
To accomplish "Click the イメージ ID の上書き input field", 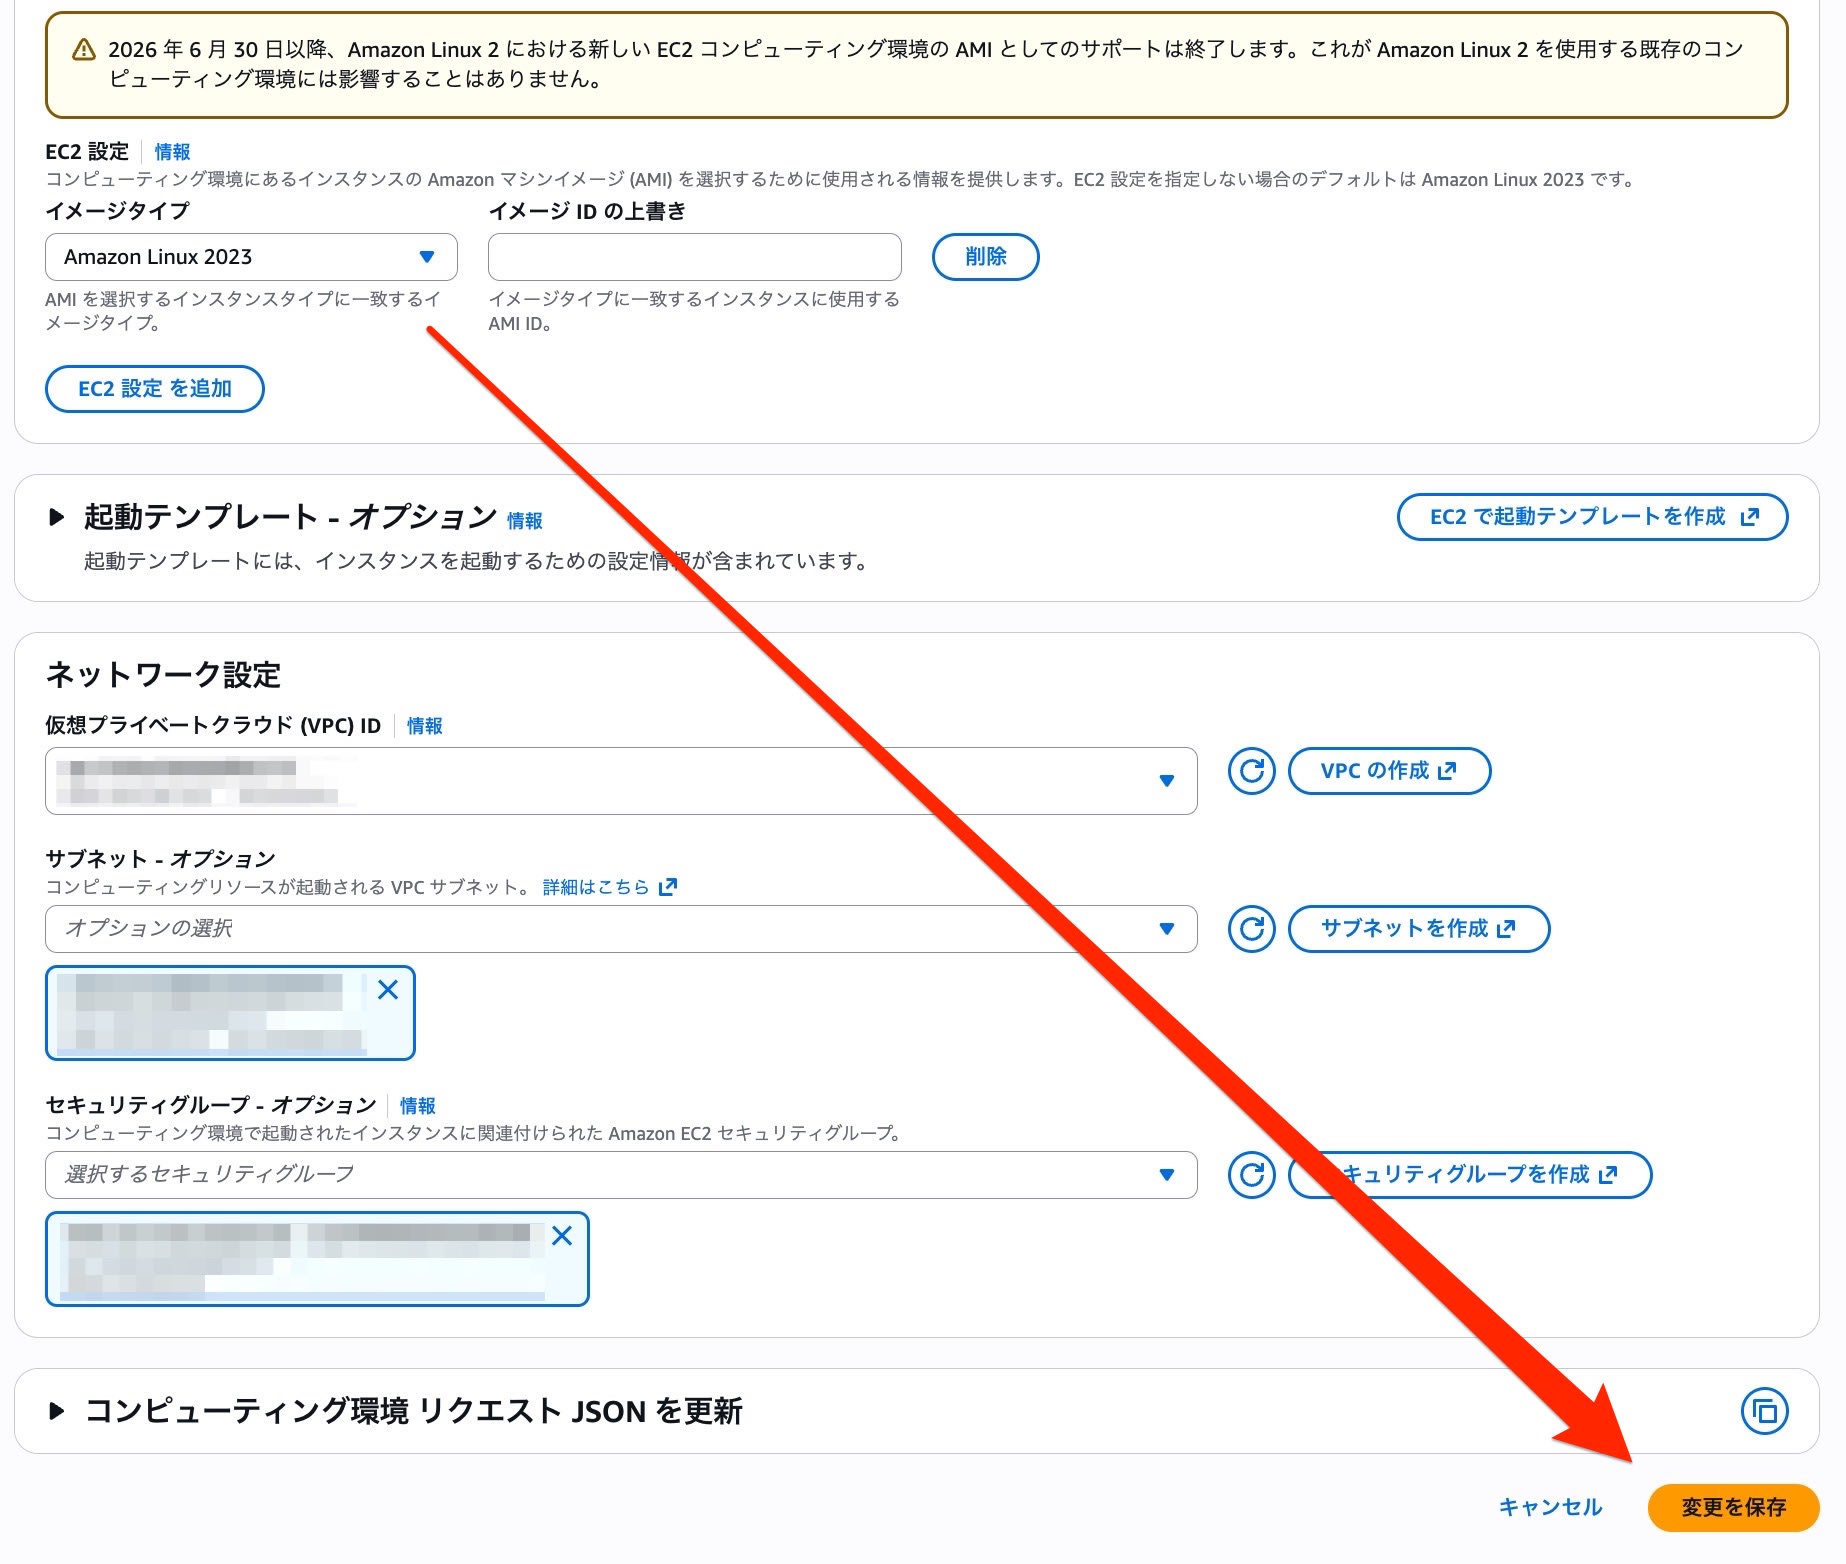I will click(694, 257).
